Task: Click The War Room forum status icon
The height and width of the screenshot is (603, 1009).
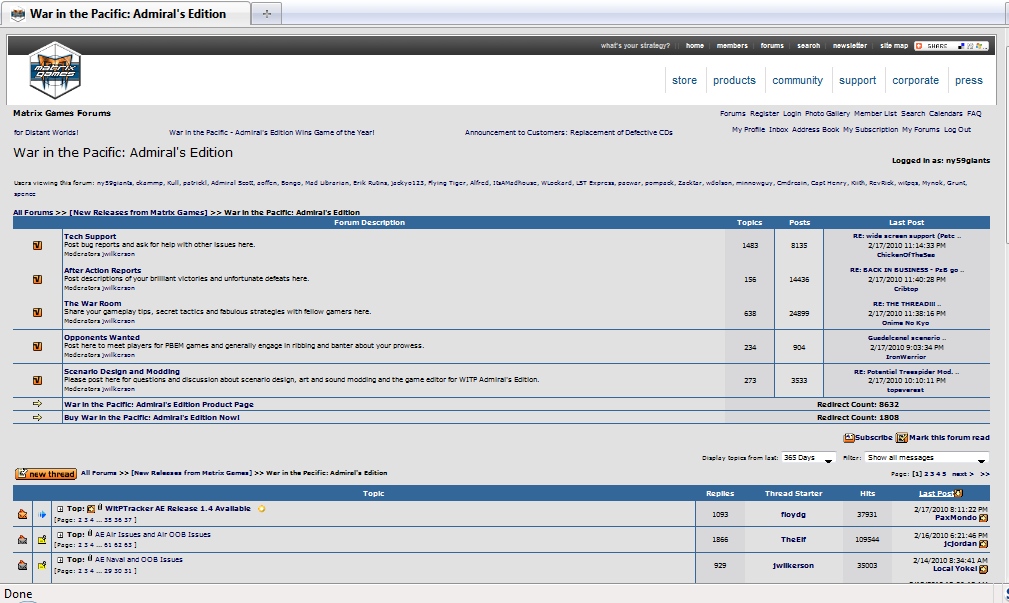Action: tap(37, 312)
